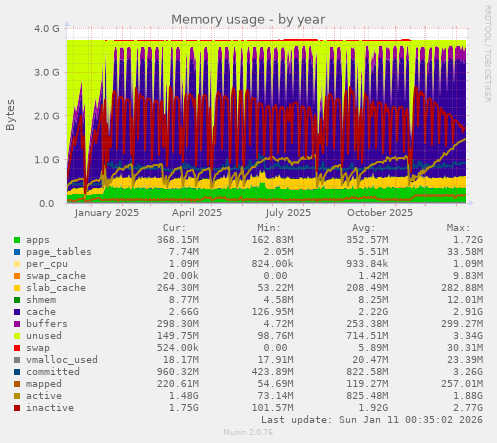This screenshot has height=443, width=497.
Task: Click the cache legend color swatch
Action: point(17,312)
